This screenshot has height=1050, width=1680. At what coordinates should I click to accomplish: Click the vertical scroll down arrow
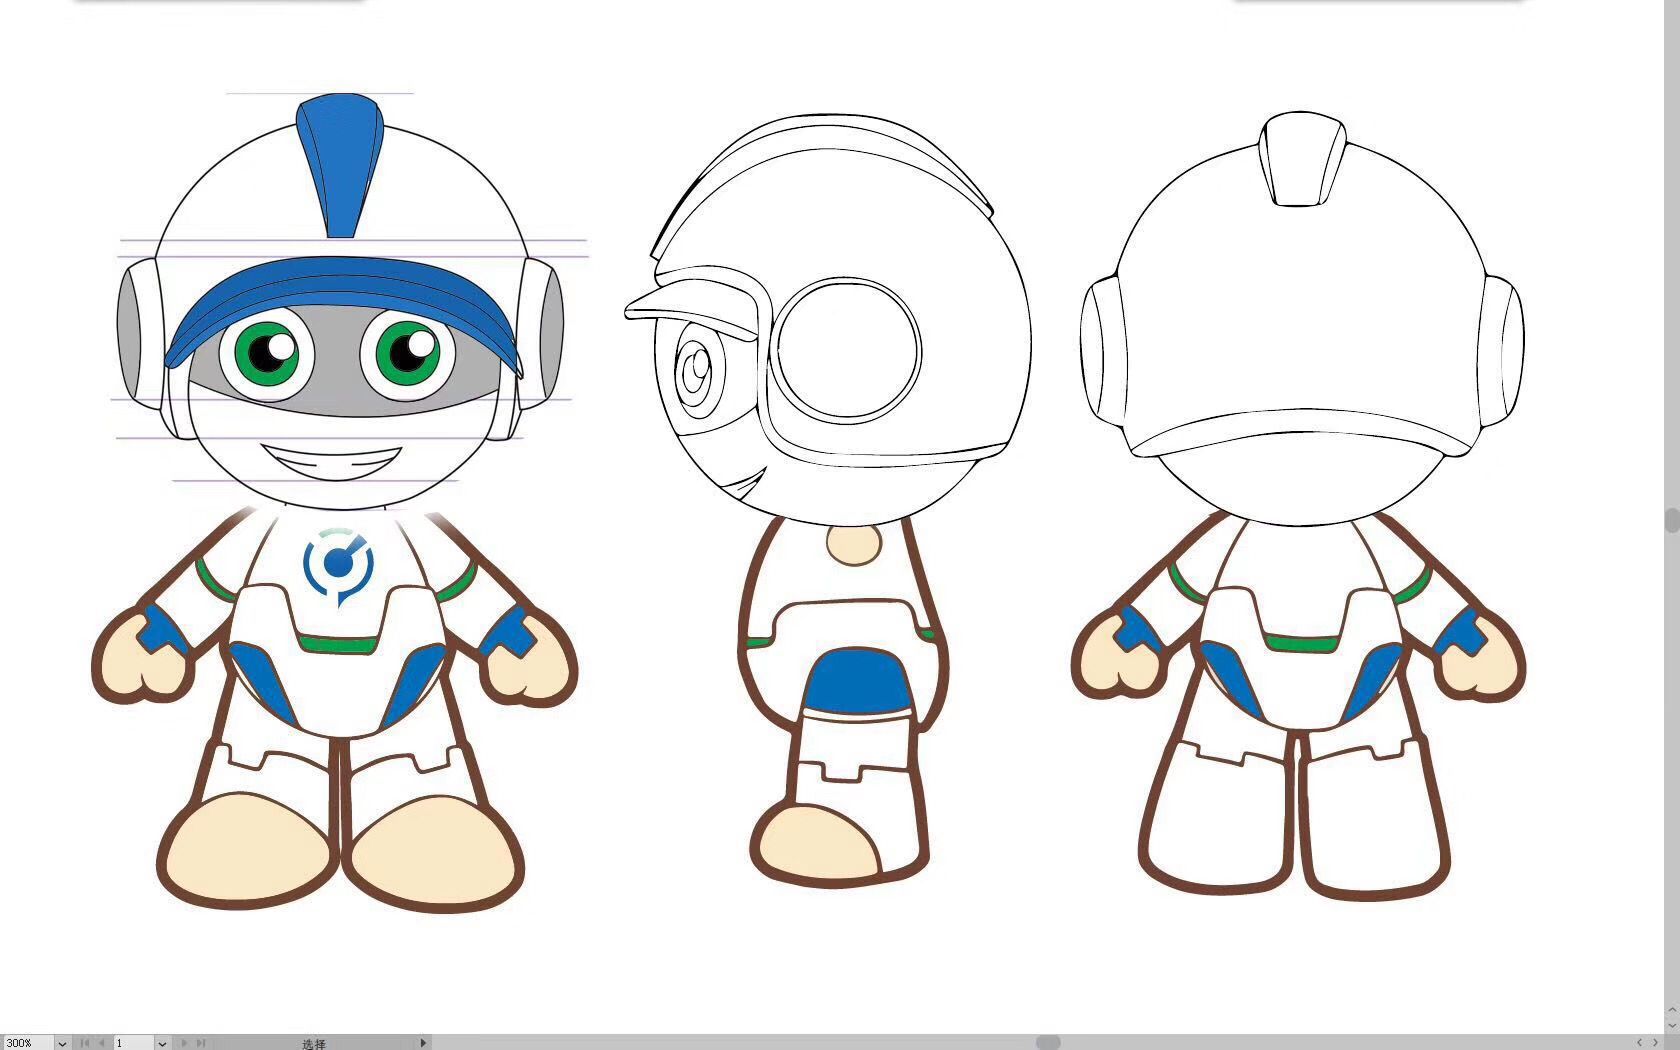point(1671,1025)
